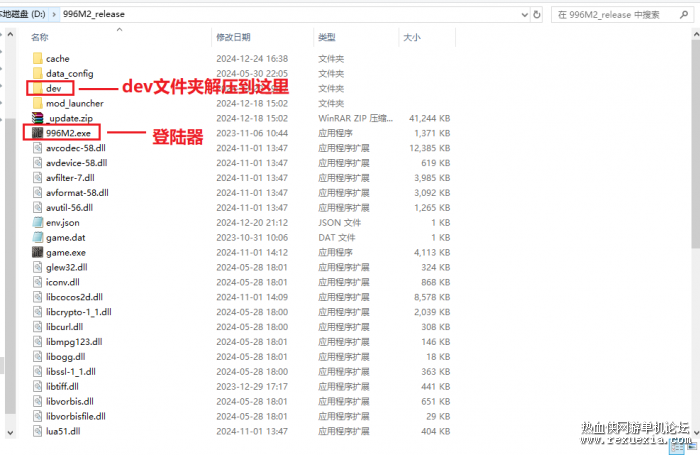
Task: Sort files by the 名称 column header
Action: tap(39, 37)
